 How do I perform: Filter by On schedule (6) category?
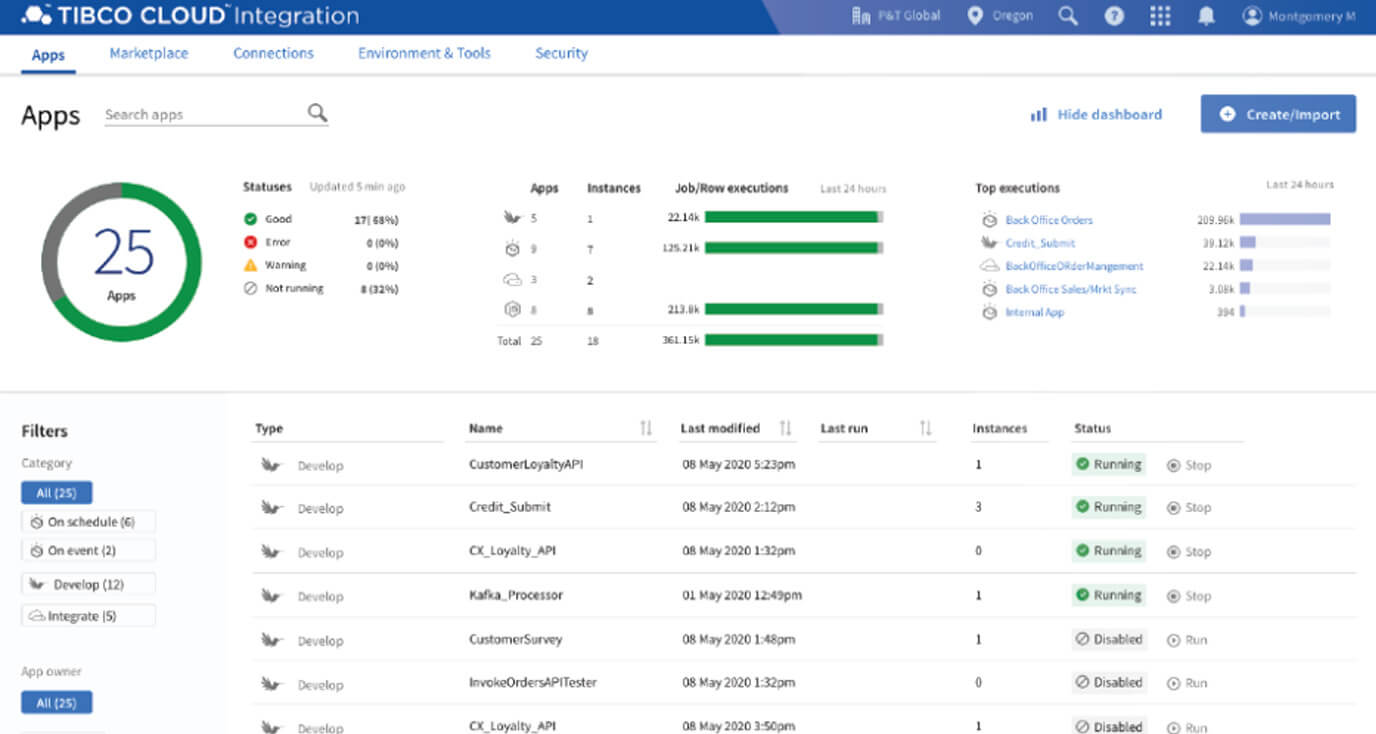point(88,522)
